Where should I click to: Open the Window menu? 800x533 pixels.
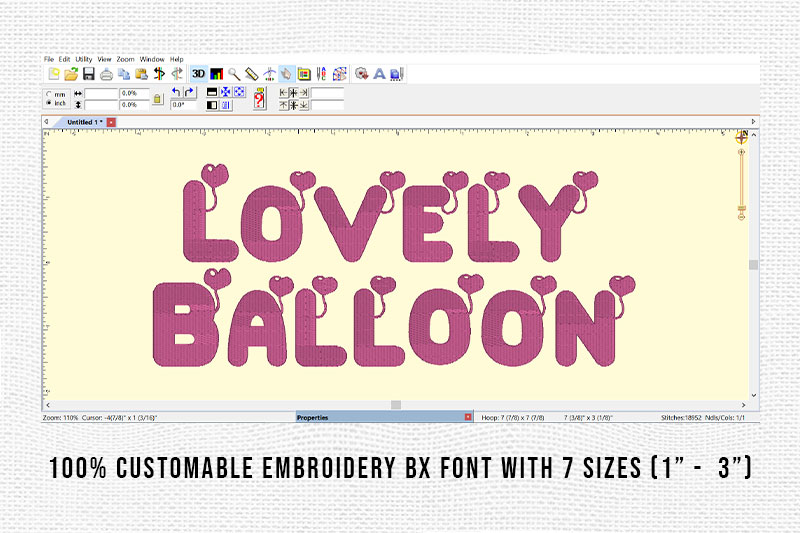[x=152, y=59]
